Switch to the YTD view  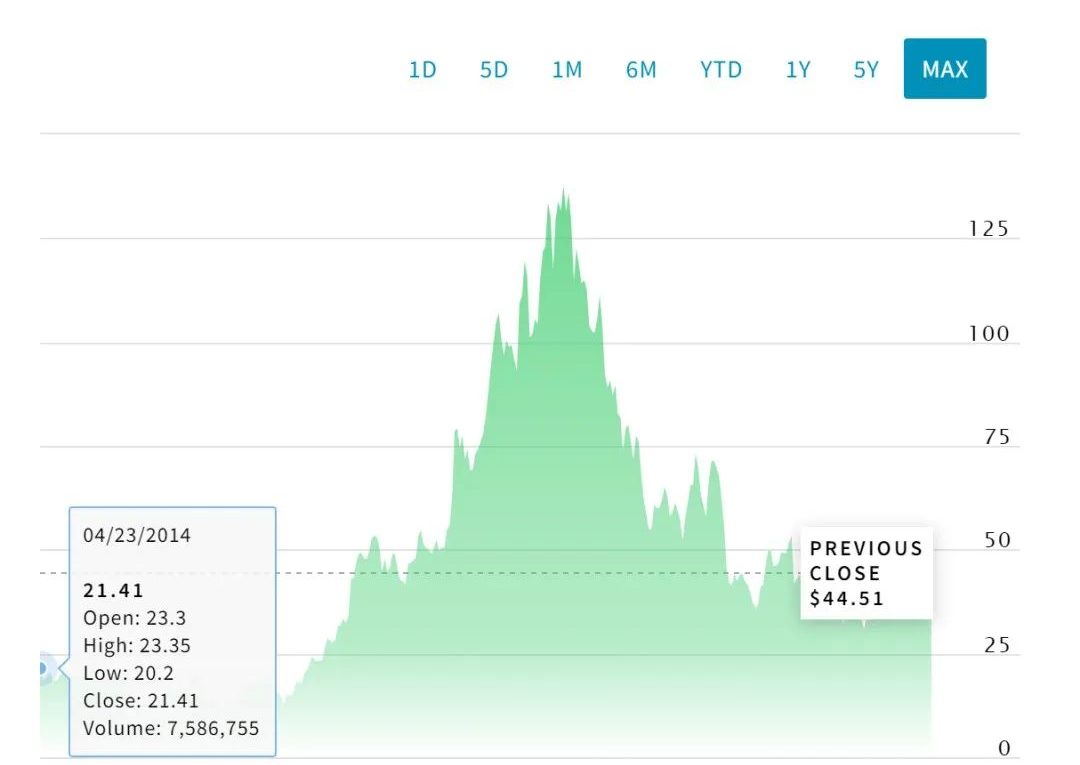(721, 70)
